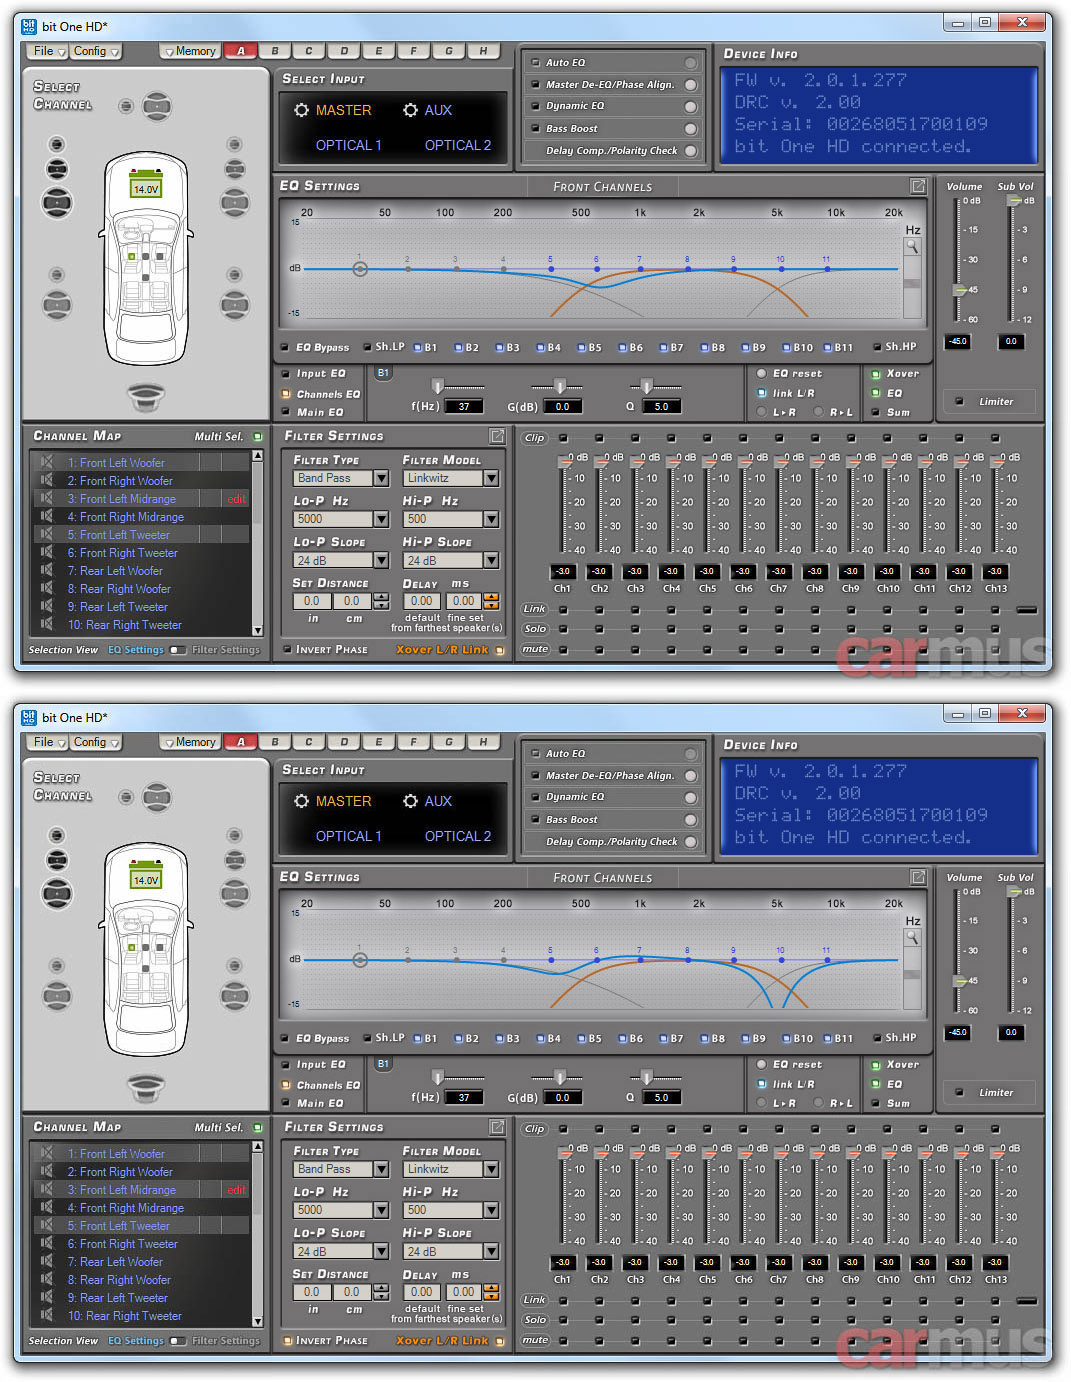Screen dimensions: 1071x1382
Task: Choose OPTICAL 1 input in lower window
Action: tap(349, 836)
